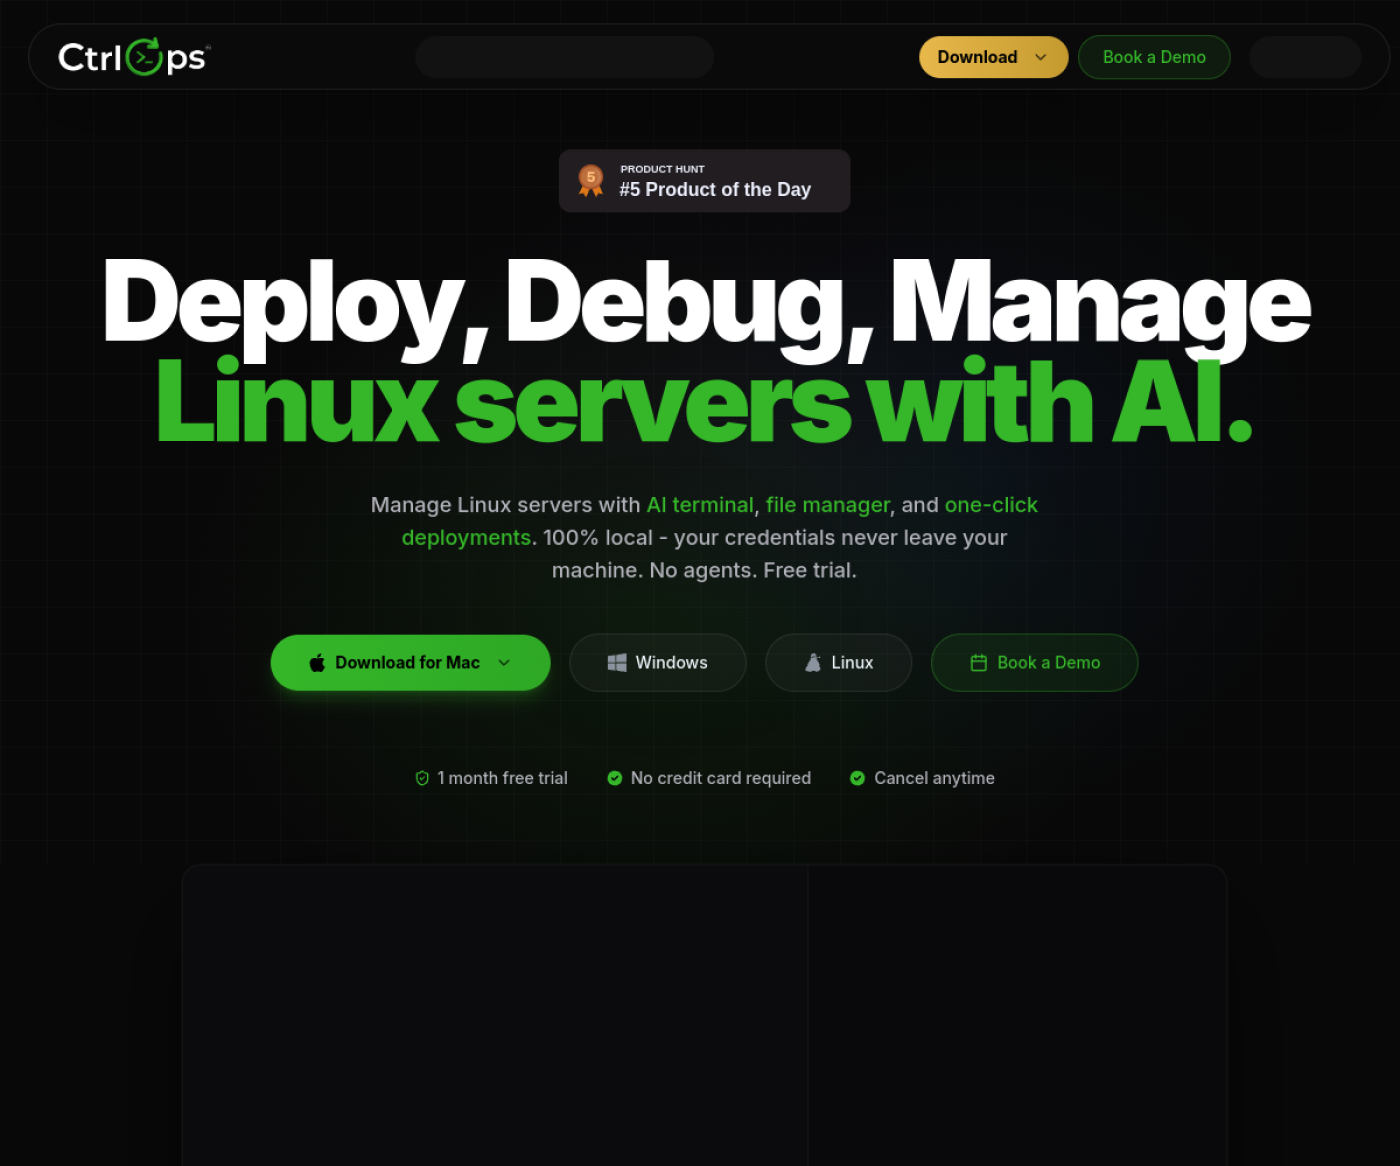Image resolution: width=1400 pixels, height=1166 pixels.
Task: Open the yellow Download menu button
Action: pos(994,57)
